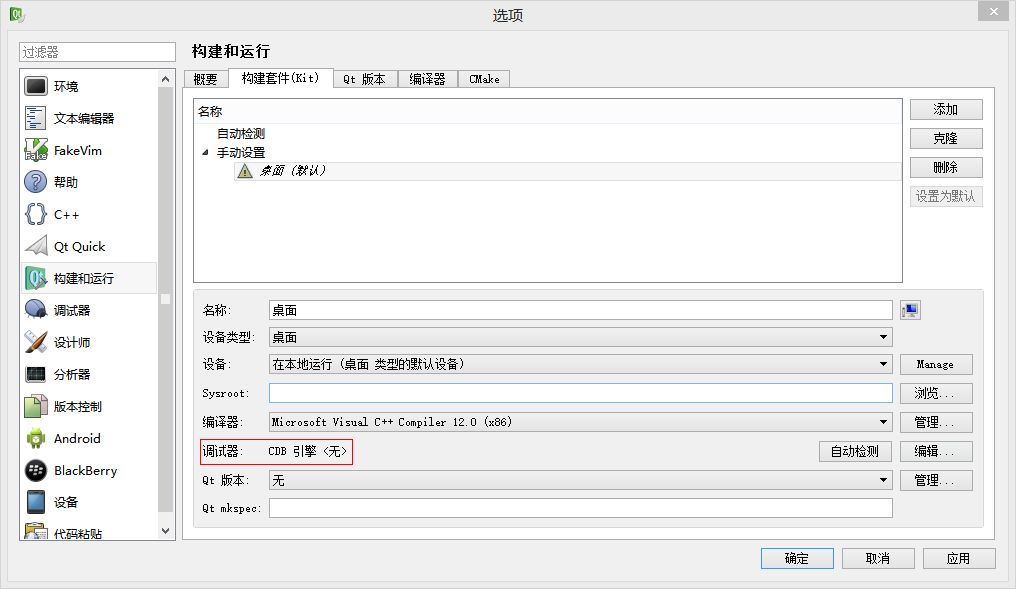Switch to the CMake tab
Screen dimensions: 1016x589
click(484, 79)
